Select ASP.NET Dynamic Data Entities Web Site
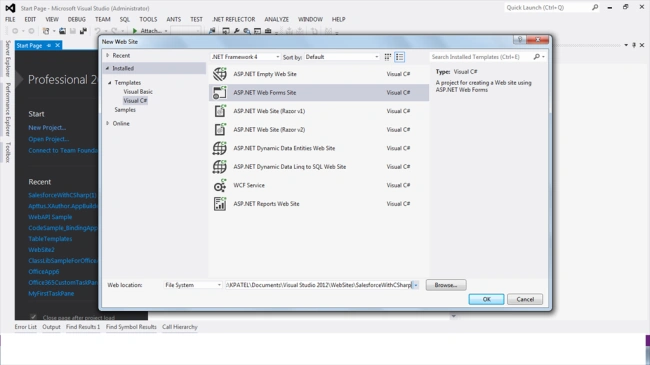This screenshot has height=365, width=650. tap(319, 148)
